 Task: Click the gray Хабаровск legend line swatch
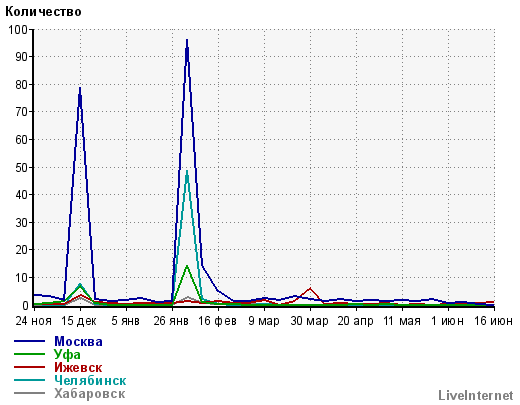(x=29, y=393)
